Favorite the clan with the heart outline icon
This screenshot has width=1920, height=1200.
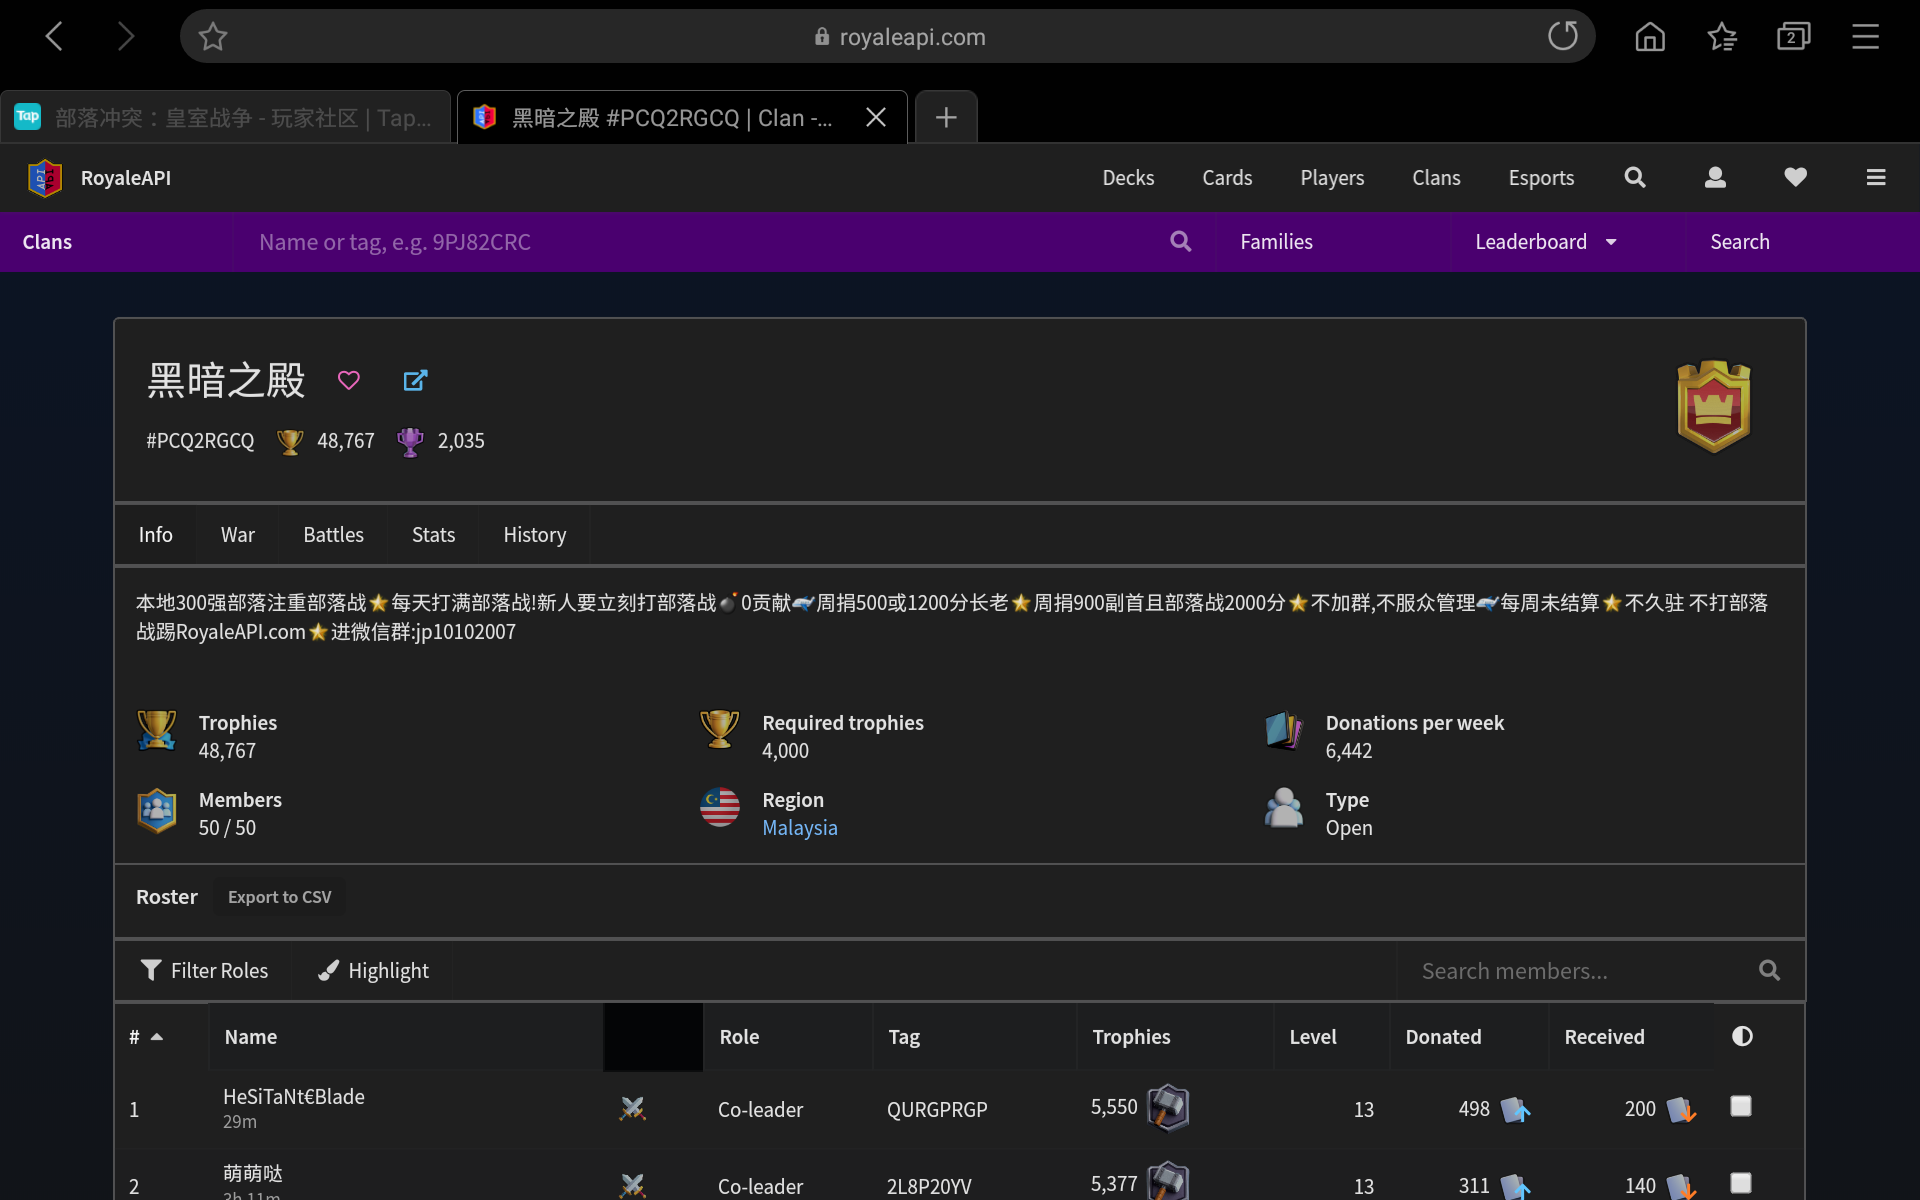coord(348,380)
